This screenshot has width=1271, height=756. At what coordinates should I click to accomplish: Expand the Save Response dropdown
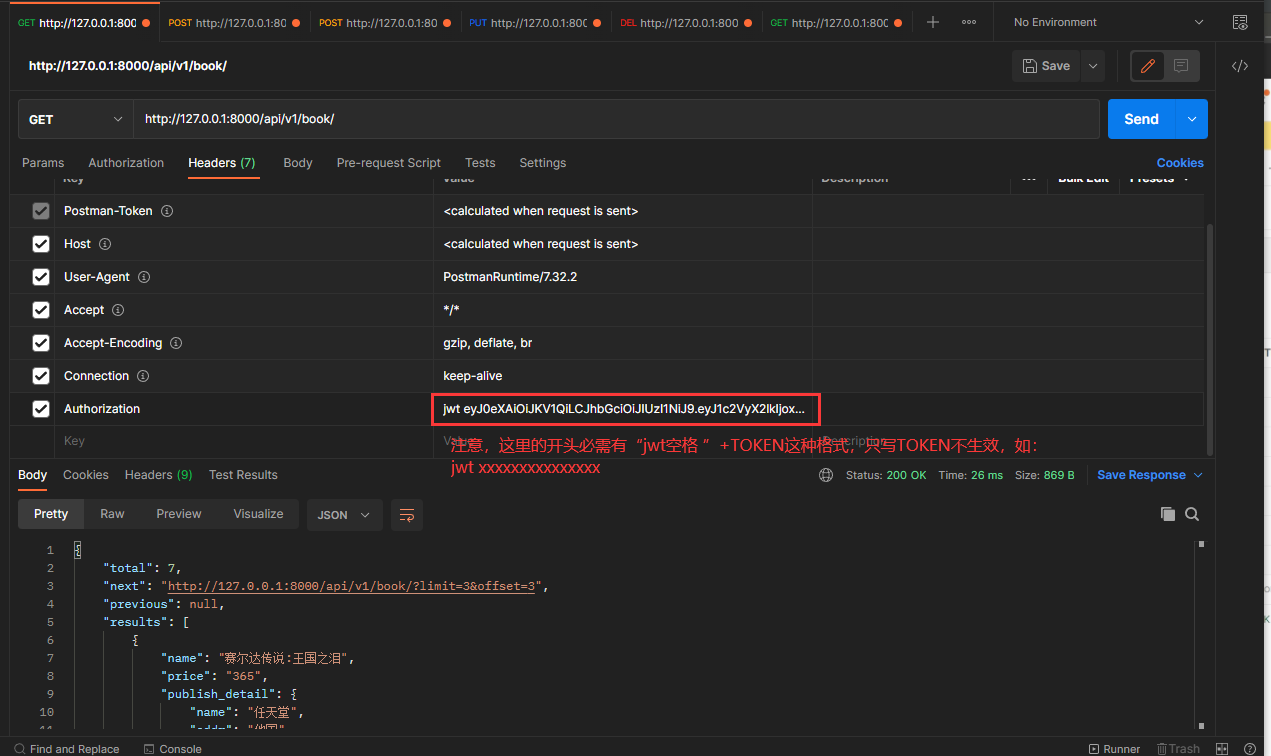1150,475
